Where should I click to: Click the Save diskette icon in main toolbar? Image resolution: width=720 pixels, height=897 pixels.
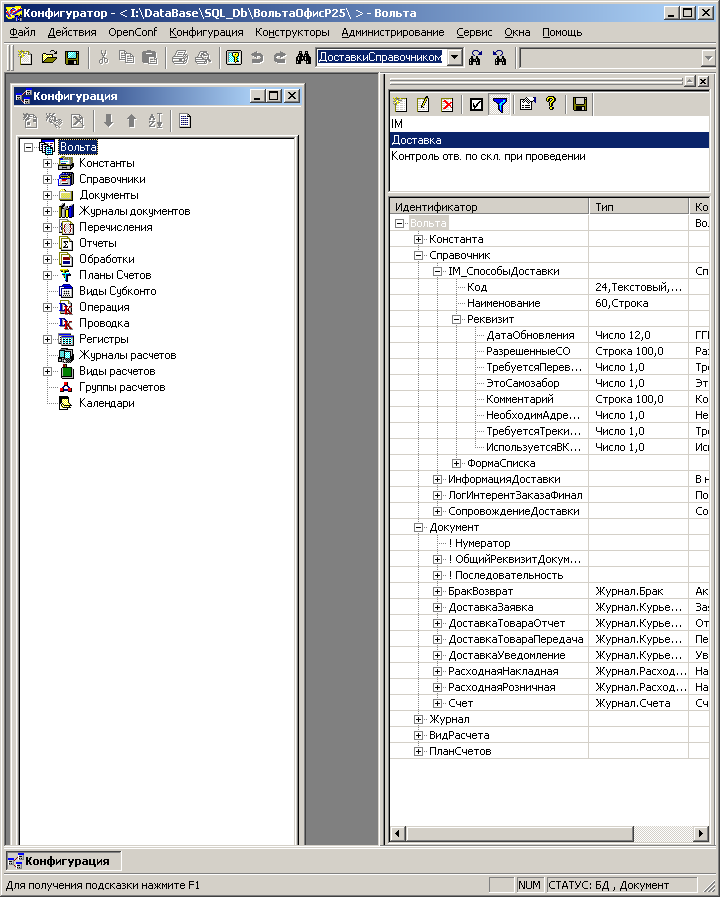coord(72,58)
